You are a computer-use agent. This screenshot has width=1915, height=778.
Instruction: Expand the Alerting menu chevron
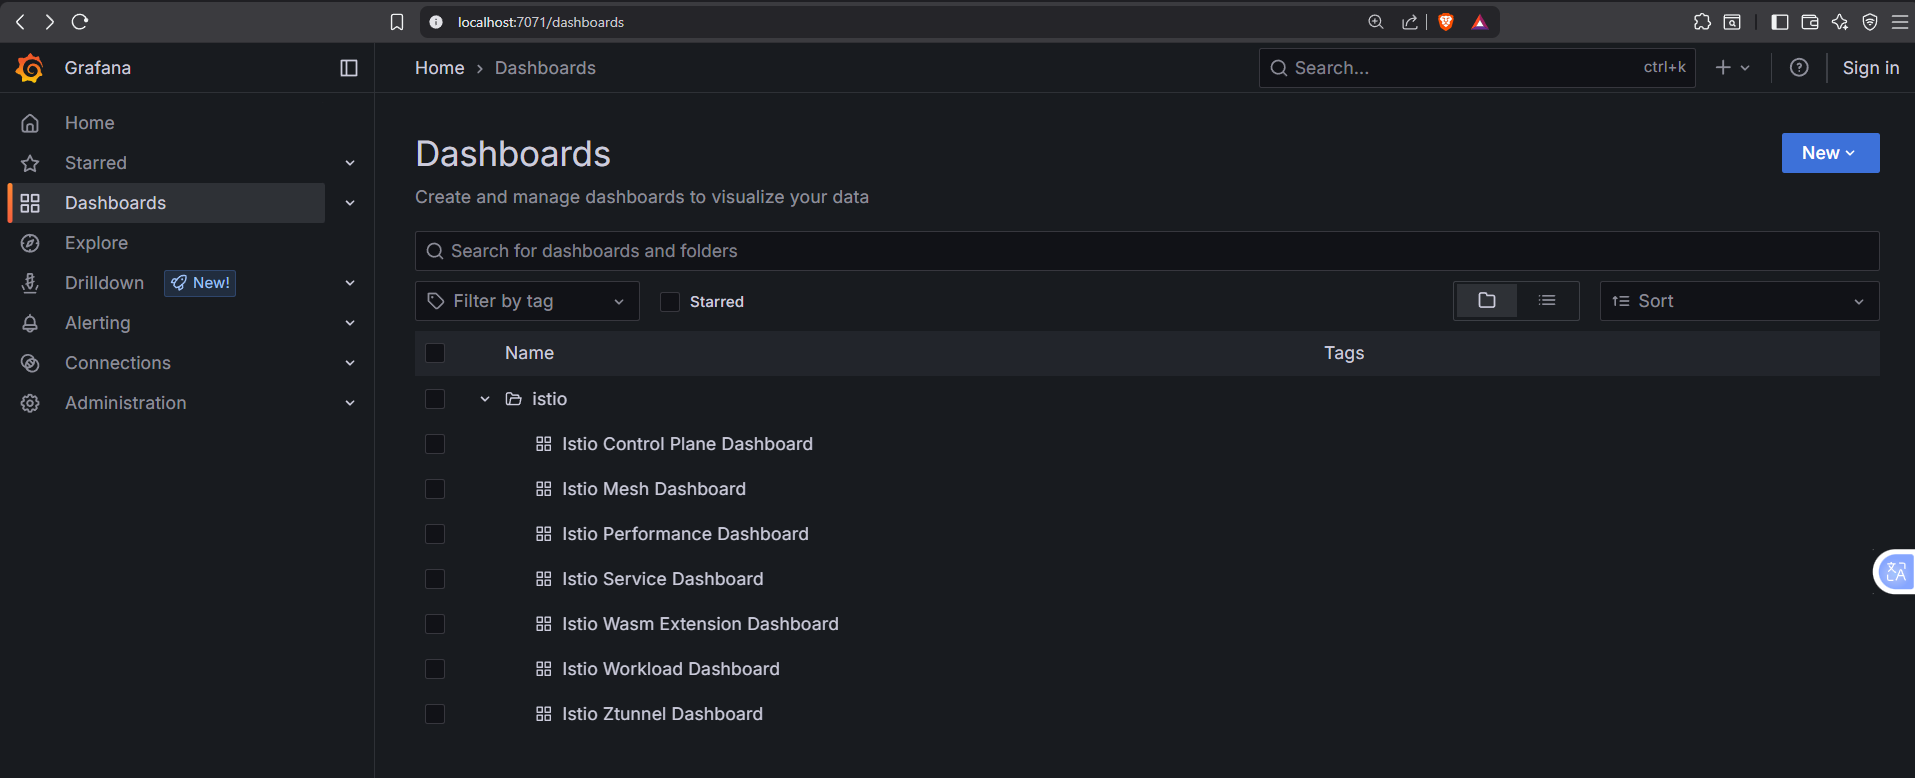(350, 323)
